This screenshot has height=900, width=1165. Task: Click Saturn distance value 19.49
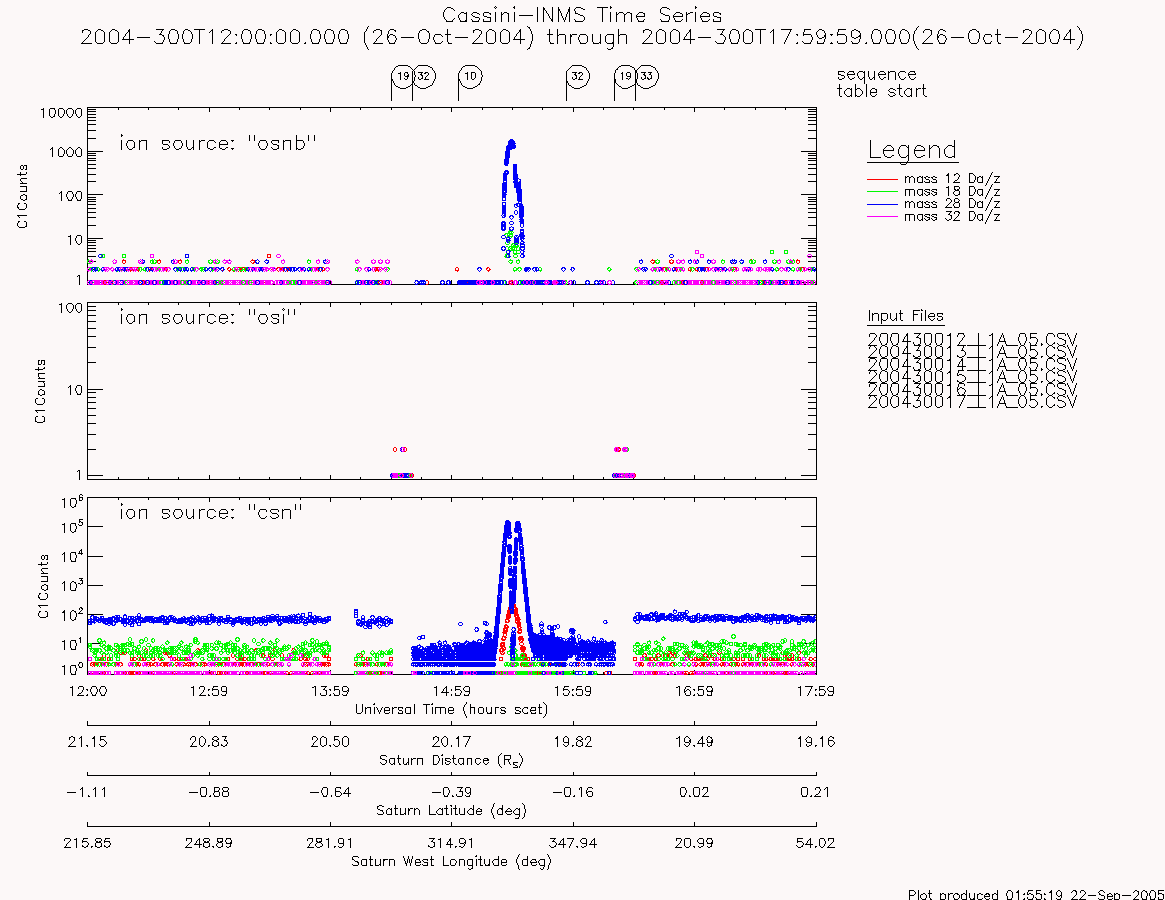(694, 742)
